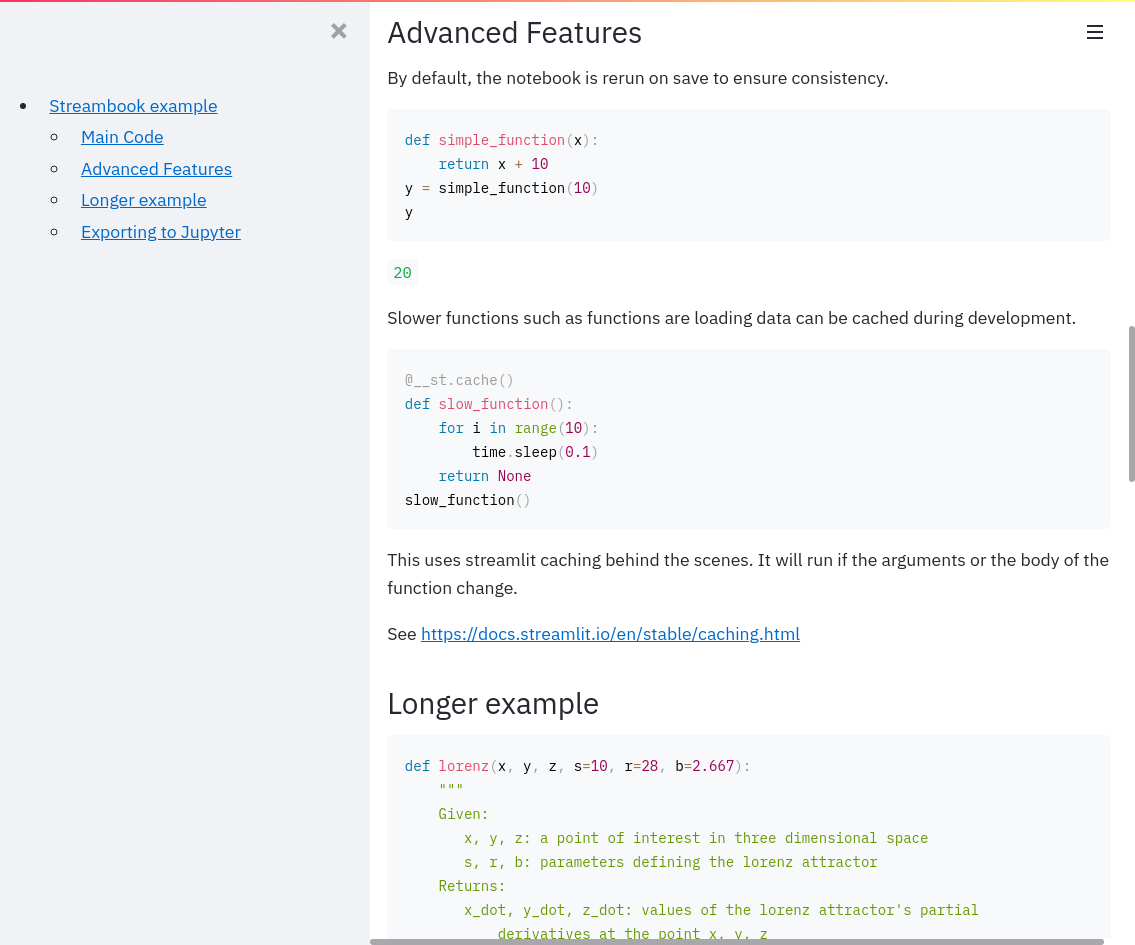Click the lorenz function definition line
Screen dimensions: 1135x945
pos(576,766)
